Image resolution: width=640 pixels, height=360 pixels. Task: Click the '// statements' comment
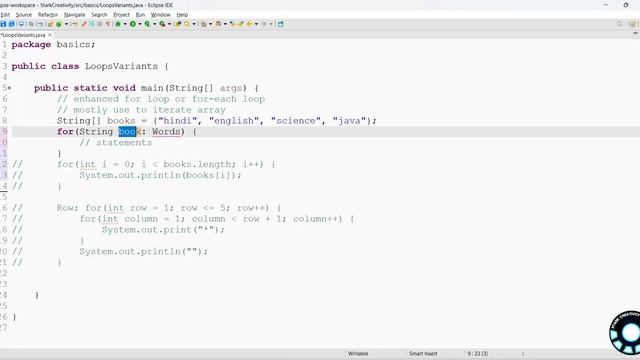116,142
